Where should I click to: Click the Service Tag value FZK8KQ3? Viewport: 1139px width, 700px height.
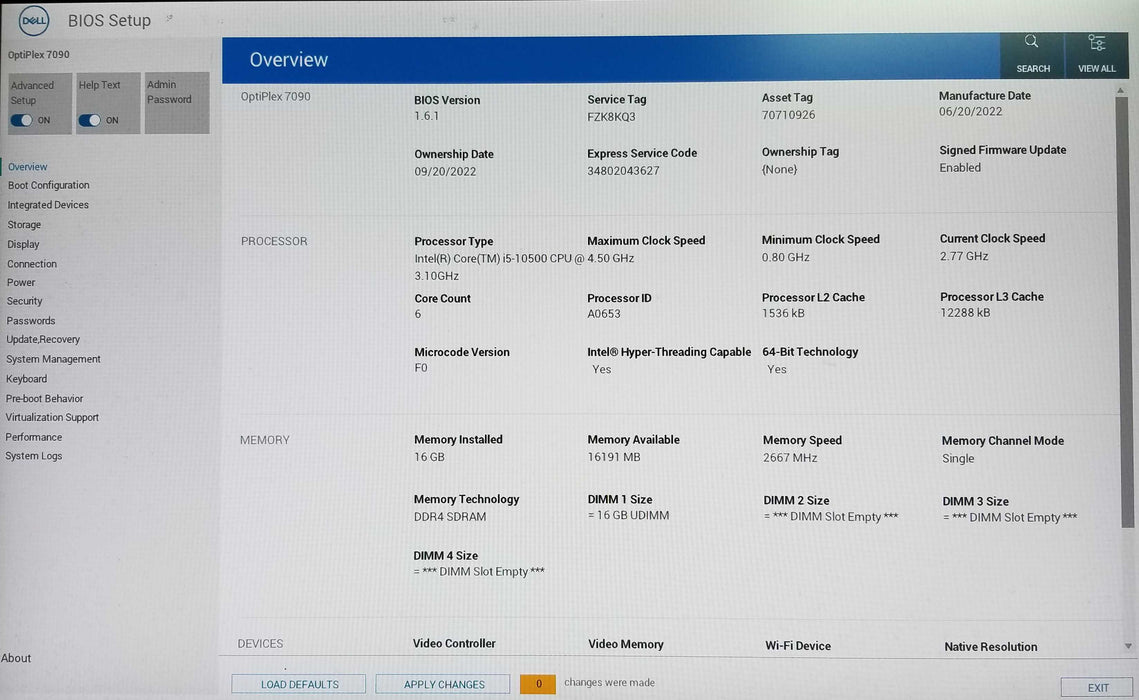pos(611,116)
